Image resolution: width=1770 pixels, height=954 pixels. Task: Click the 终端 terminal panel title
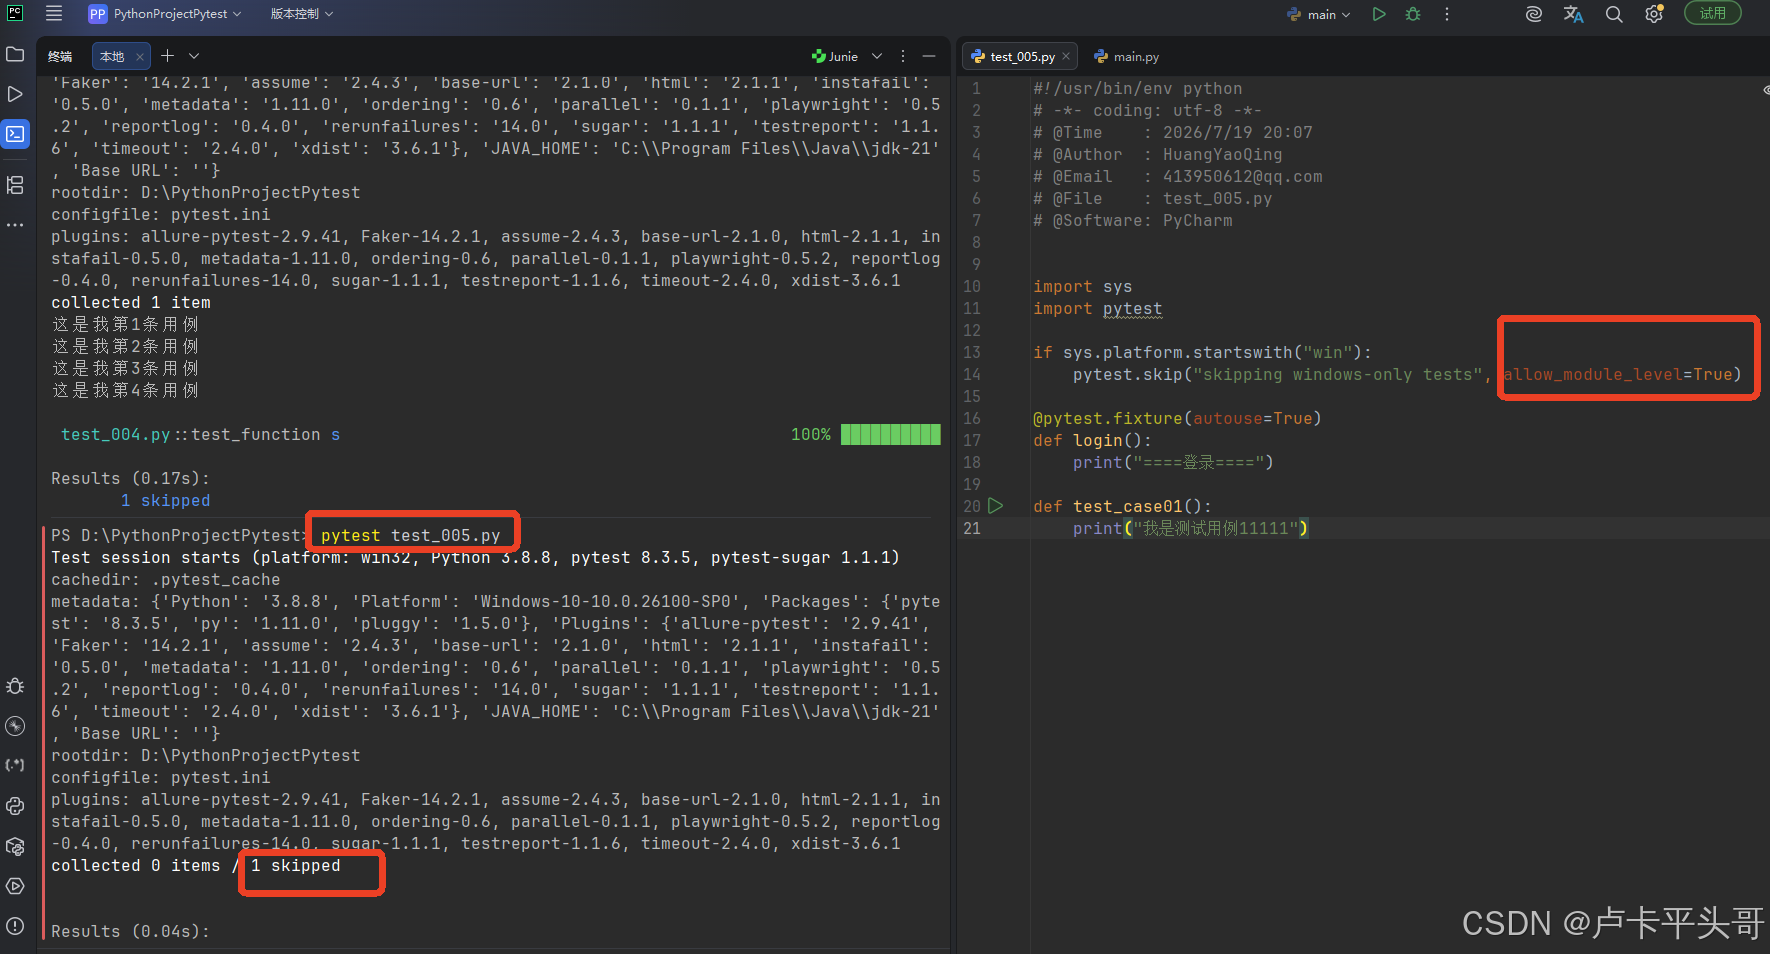(x=60, y=57)
